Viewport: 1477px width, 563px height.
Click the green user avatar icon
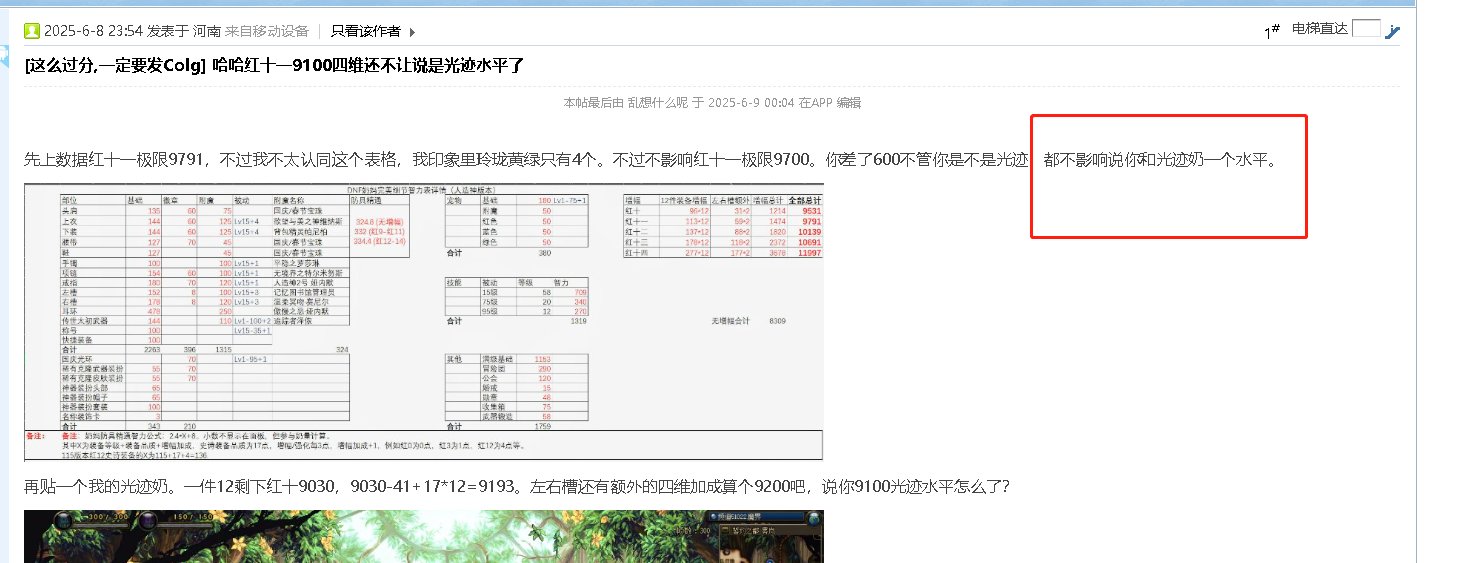click(32, 31)
